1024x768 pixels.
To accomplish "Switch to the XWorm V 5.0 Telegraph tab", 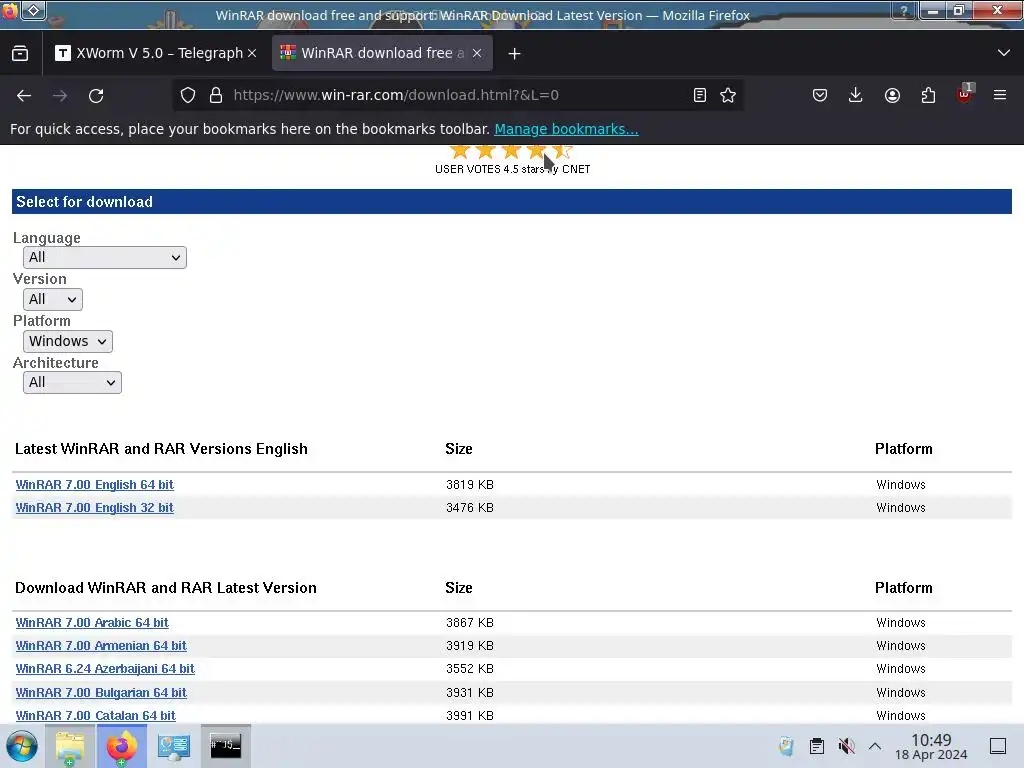I will click(x=157, y=53).
